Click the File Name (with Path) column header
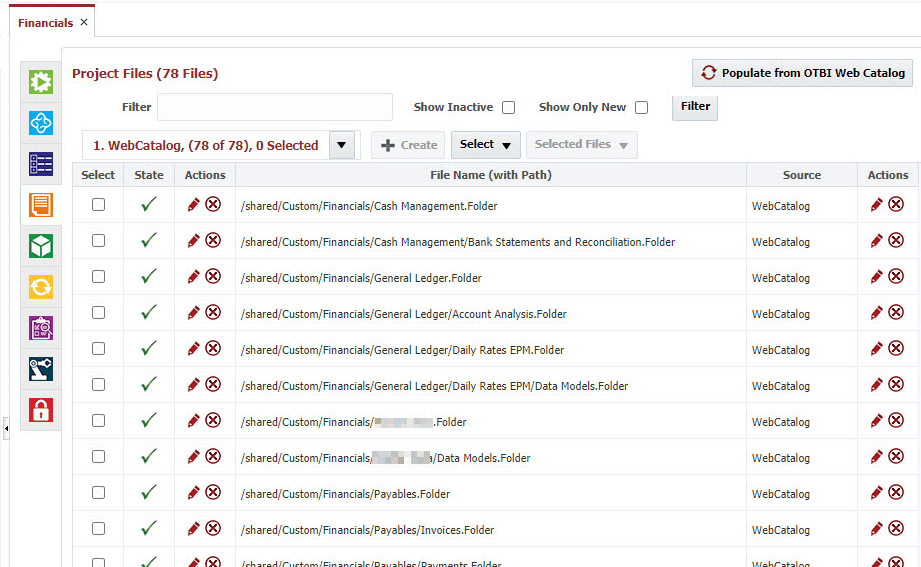 point(490,175)
